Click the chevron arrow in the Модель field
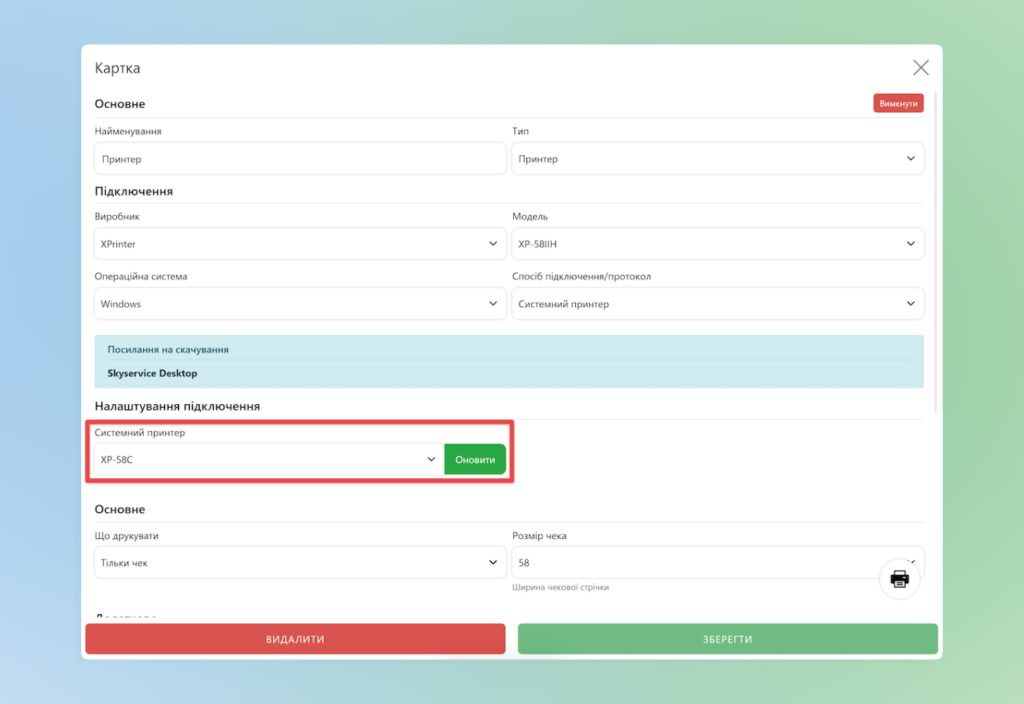This screenshot has height=704, width=1024. (910, 243)
